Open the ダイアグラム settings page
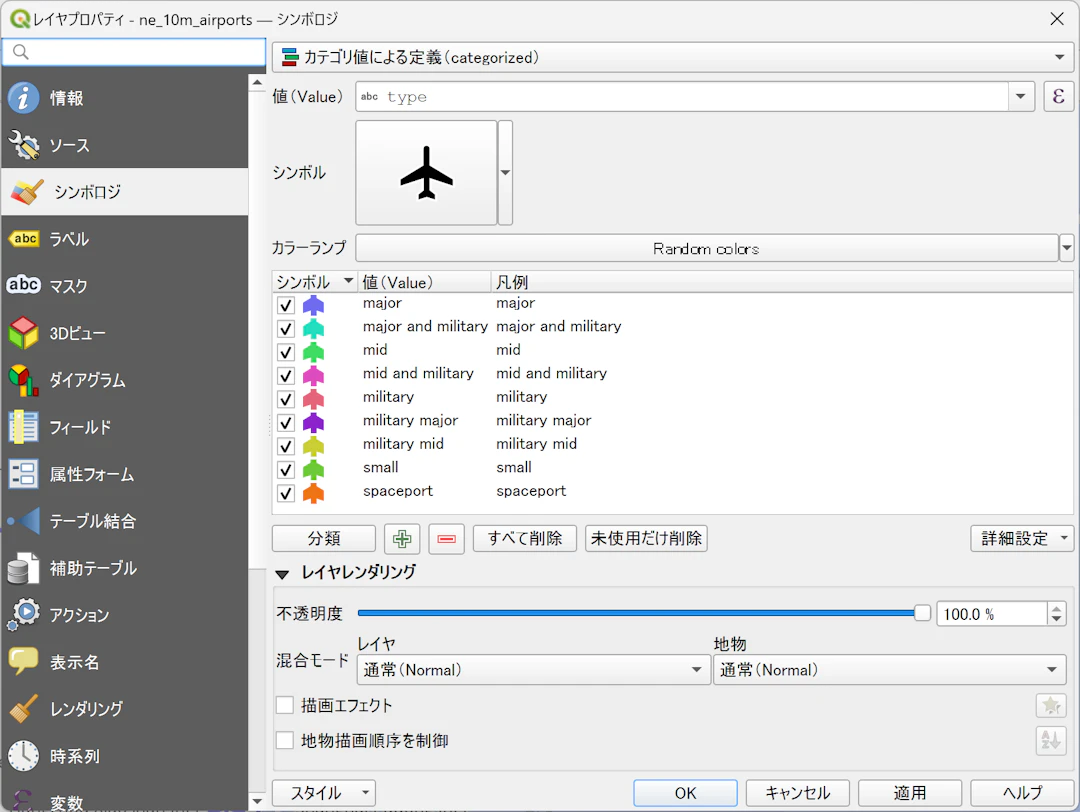Screen dimensions: 1080x812 [87, 380]
